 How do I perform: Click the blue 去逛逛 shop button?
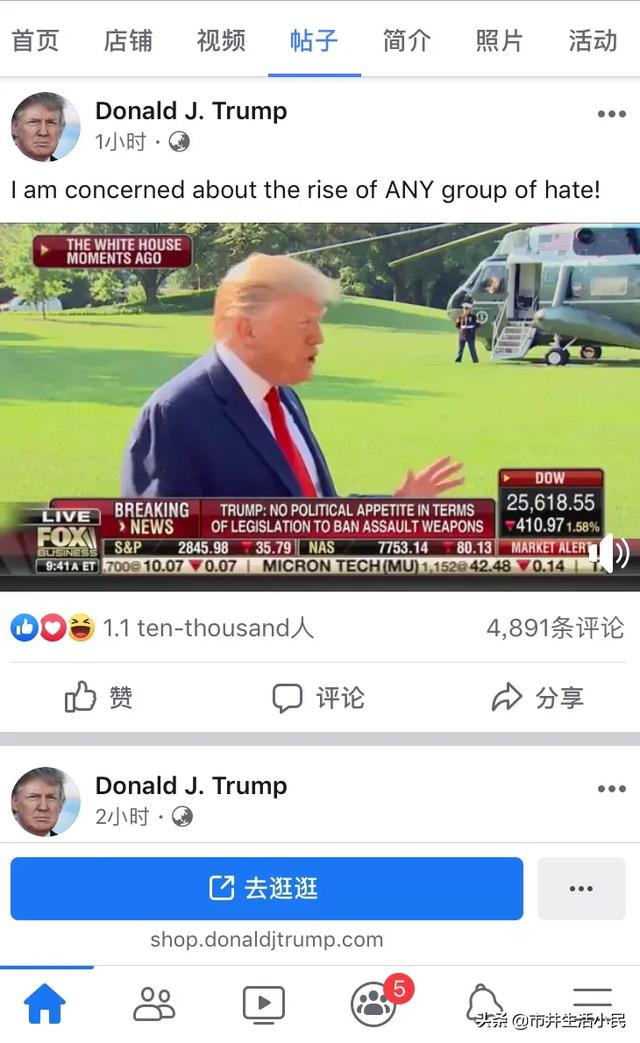tap(267, 889)
